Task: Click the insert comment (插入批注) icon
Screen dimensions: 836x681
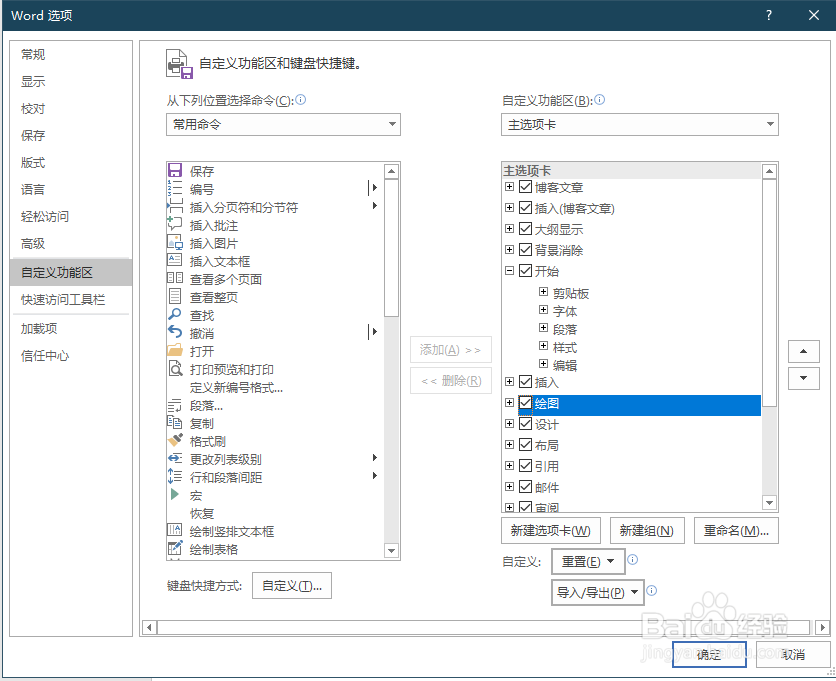Action: pyautogui.click(x=175, y=225)
